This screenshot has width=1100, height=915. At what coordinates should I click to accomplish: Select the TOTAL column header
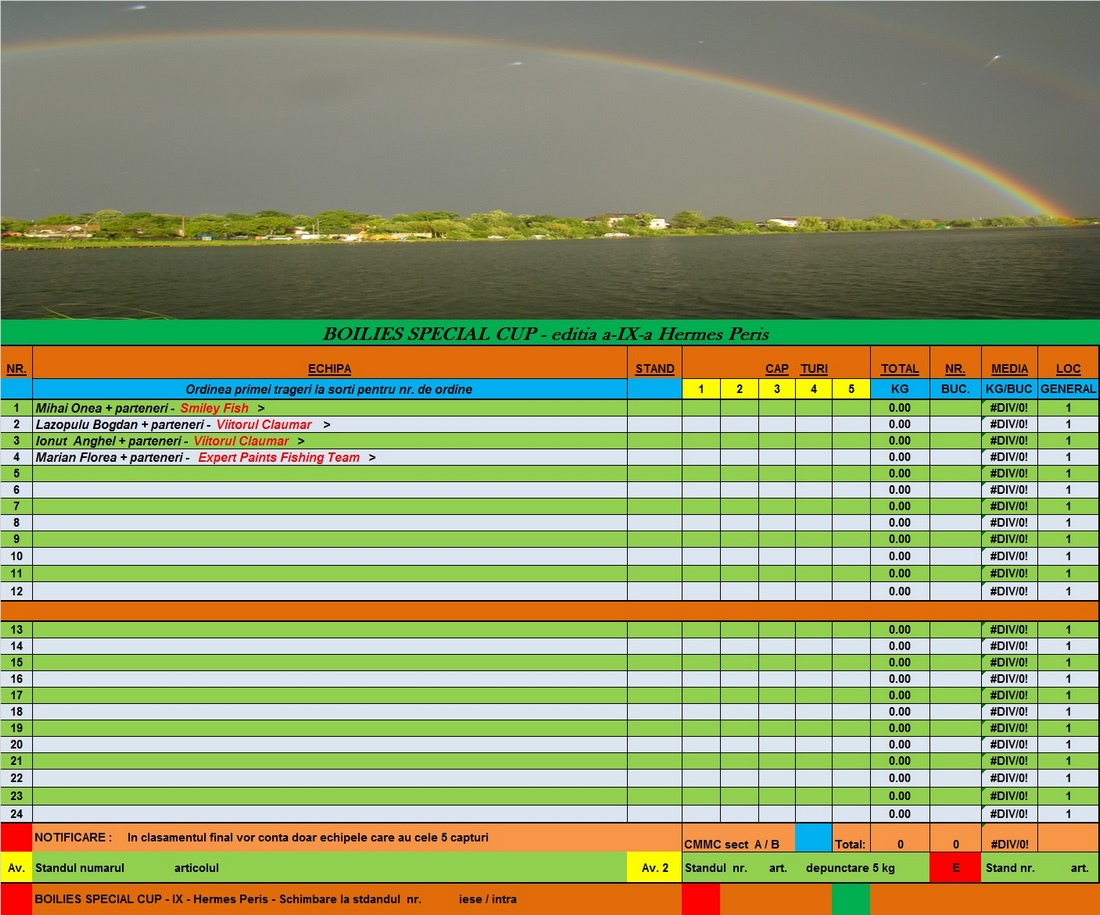(x=899, y=369)
